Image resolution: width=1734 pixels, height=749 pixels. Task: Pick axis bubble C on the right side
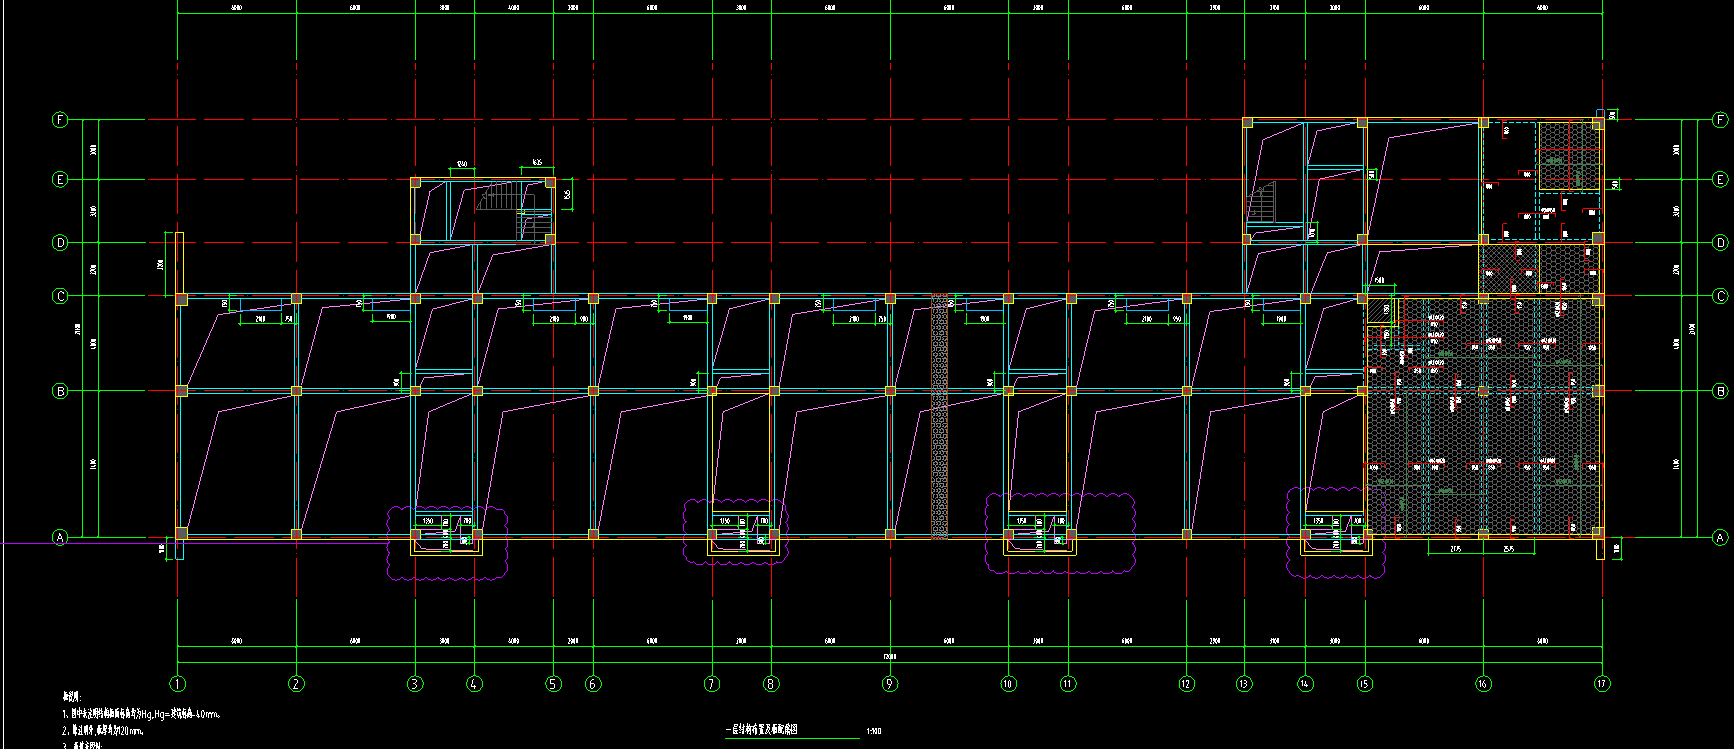pyautogui.click(x=1721, y=296)
